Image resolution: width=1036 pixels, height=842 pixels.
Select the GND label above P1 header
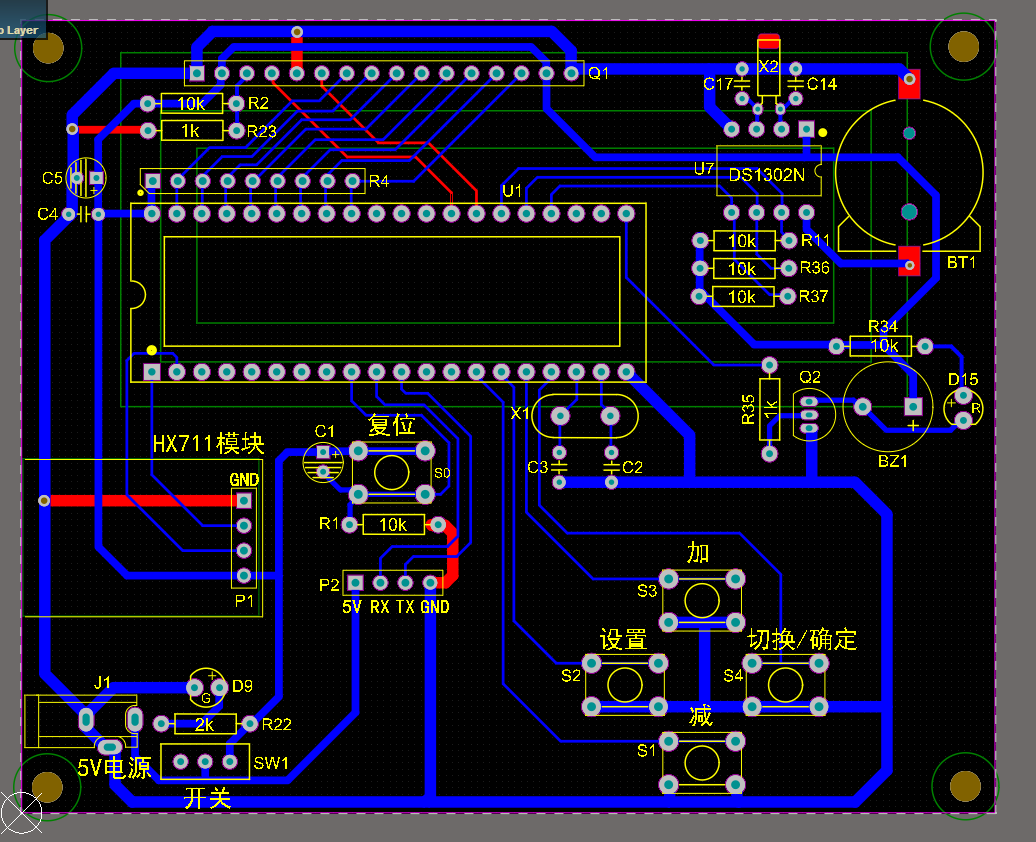click(244, 480)
